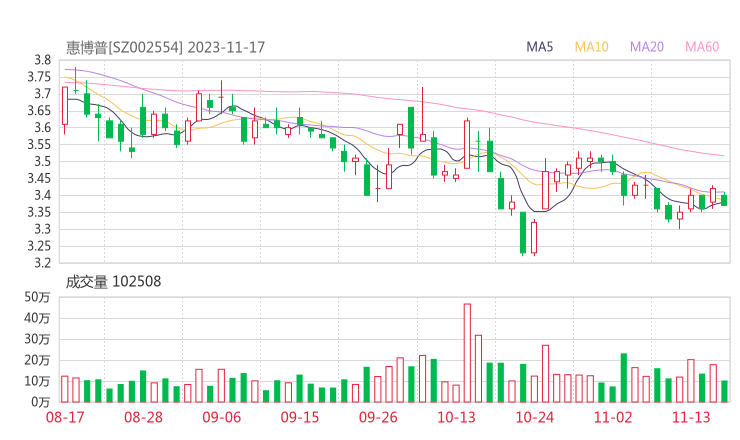The image size is (740, 440).
Task: Click the stock title 惠博普[SZ002554] 2023-11-17
Action: pos(165,47)
